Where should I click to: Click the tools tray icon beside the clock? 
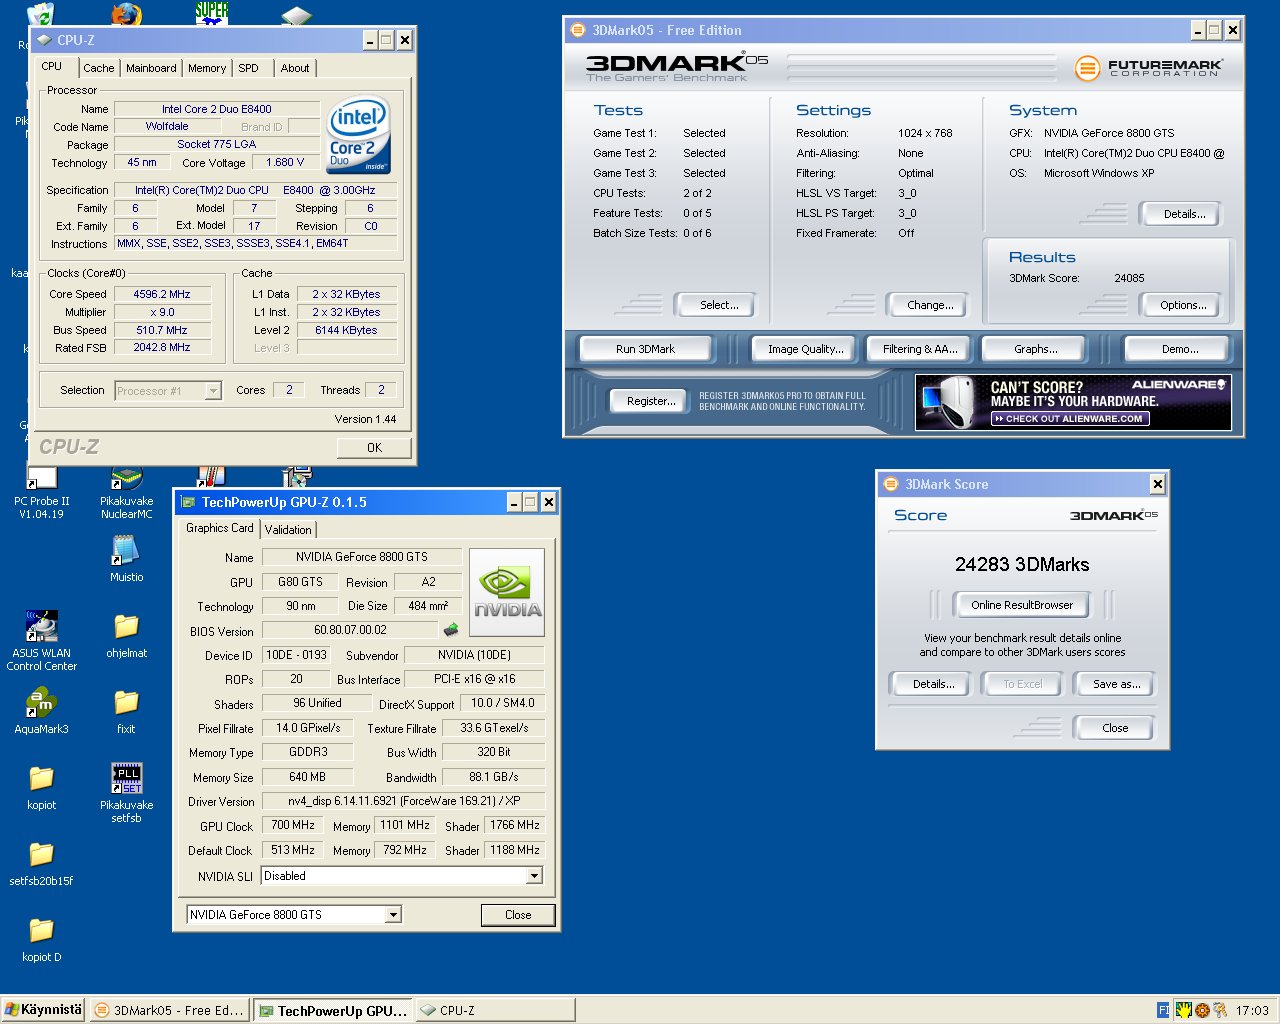pos(1219,1010)
